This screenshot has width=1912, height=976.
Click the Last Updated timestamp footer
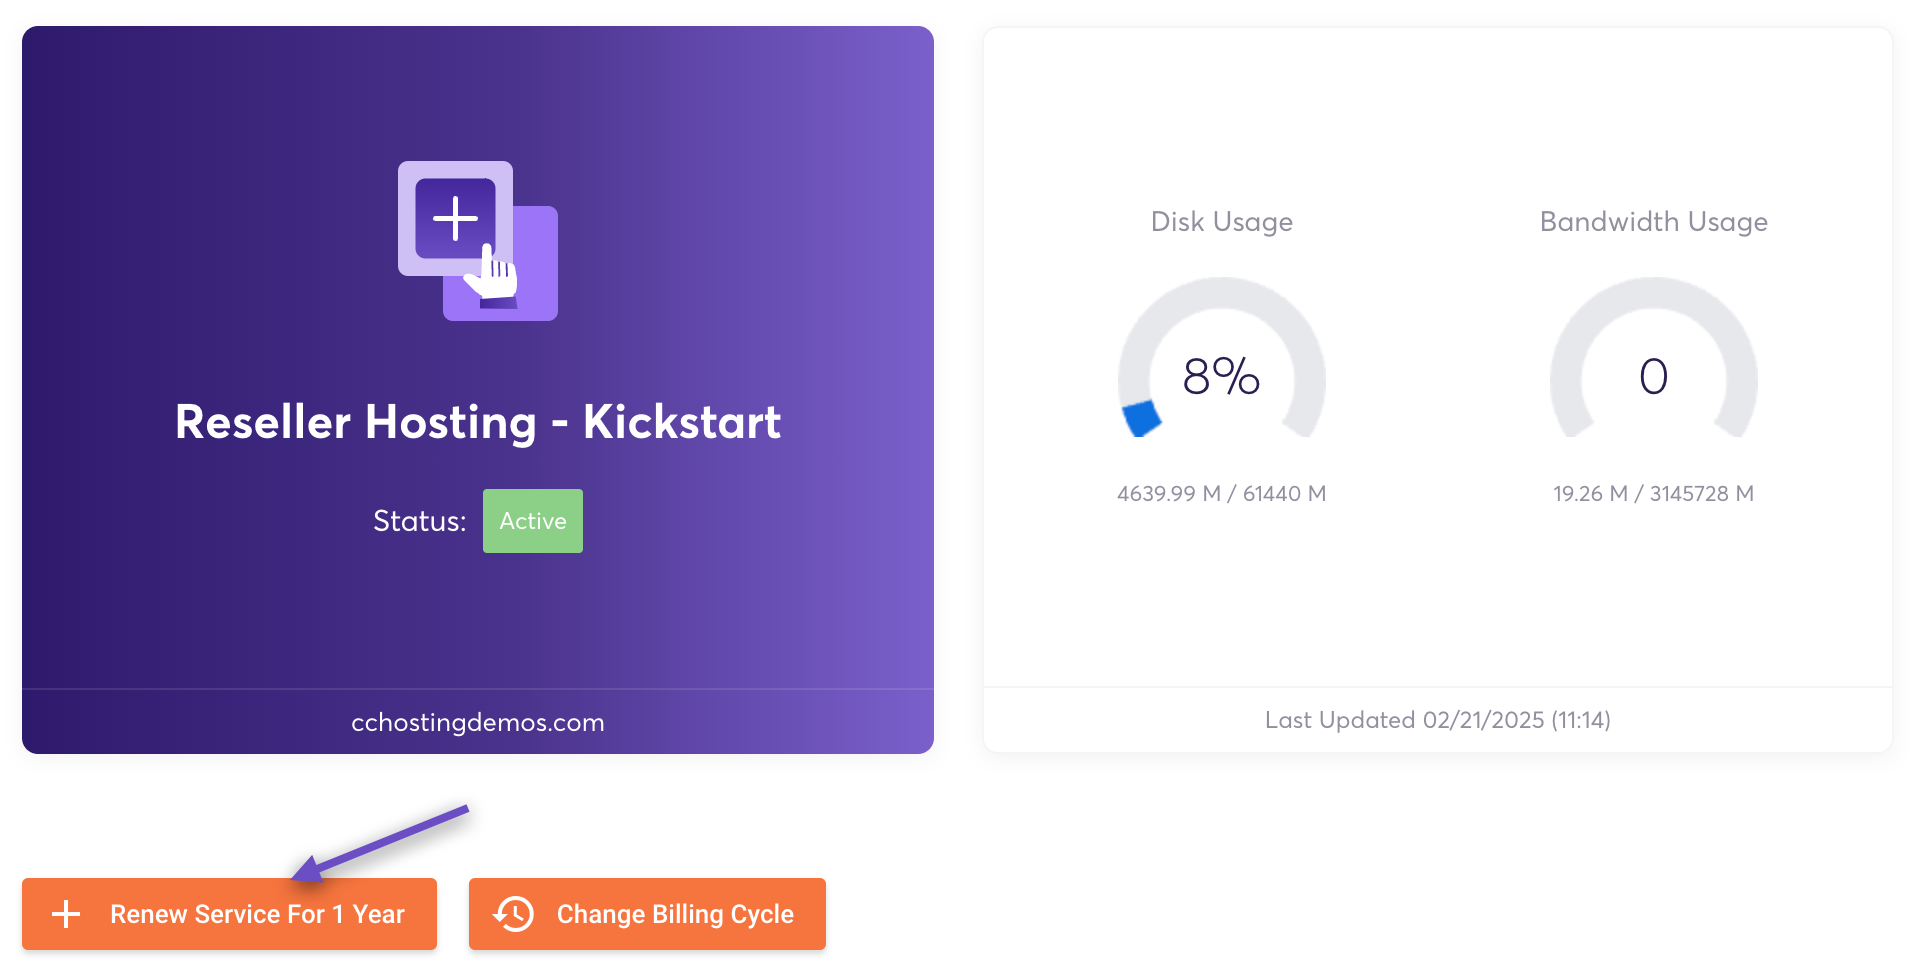[1437, 720]
